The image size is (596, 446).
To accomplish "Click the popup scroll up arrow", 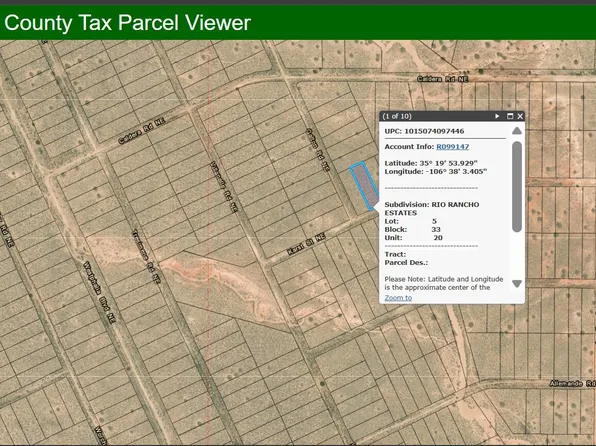I will pyautogui.click(x=517, y=131).
